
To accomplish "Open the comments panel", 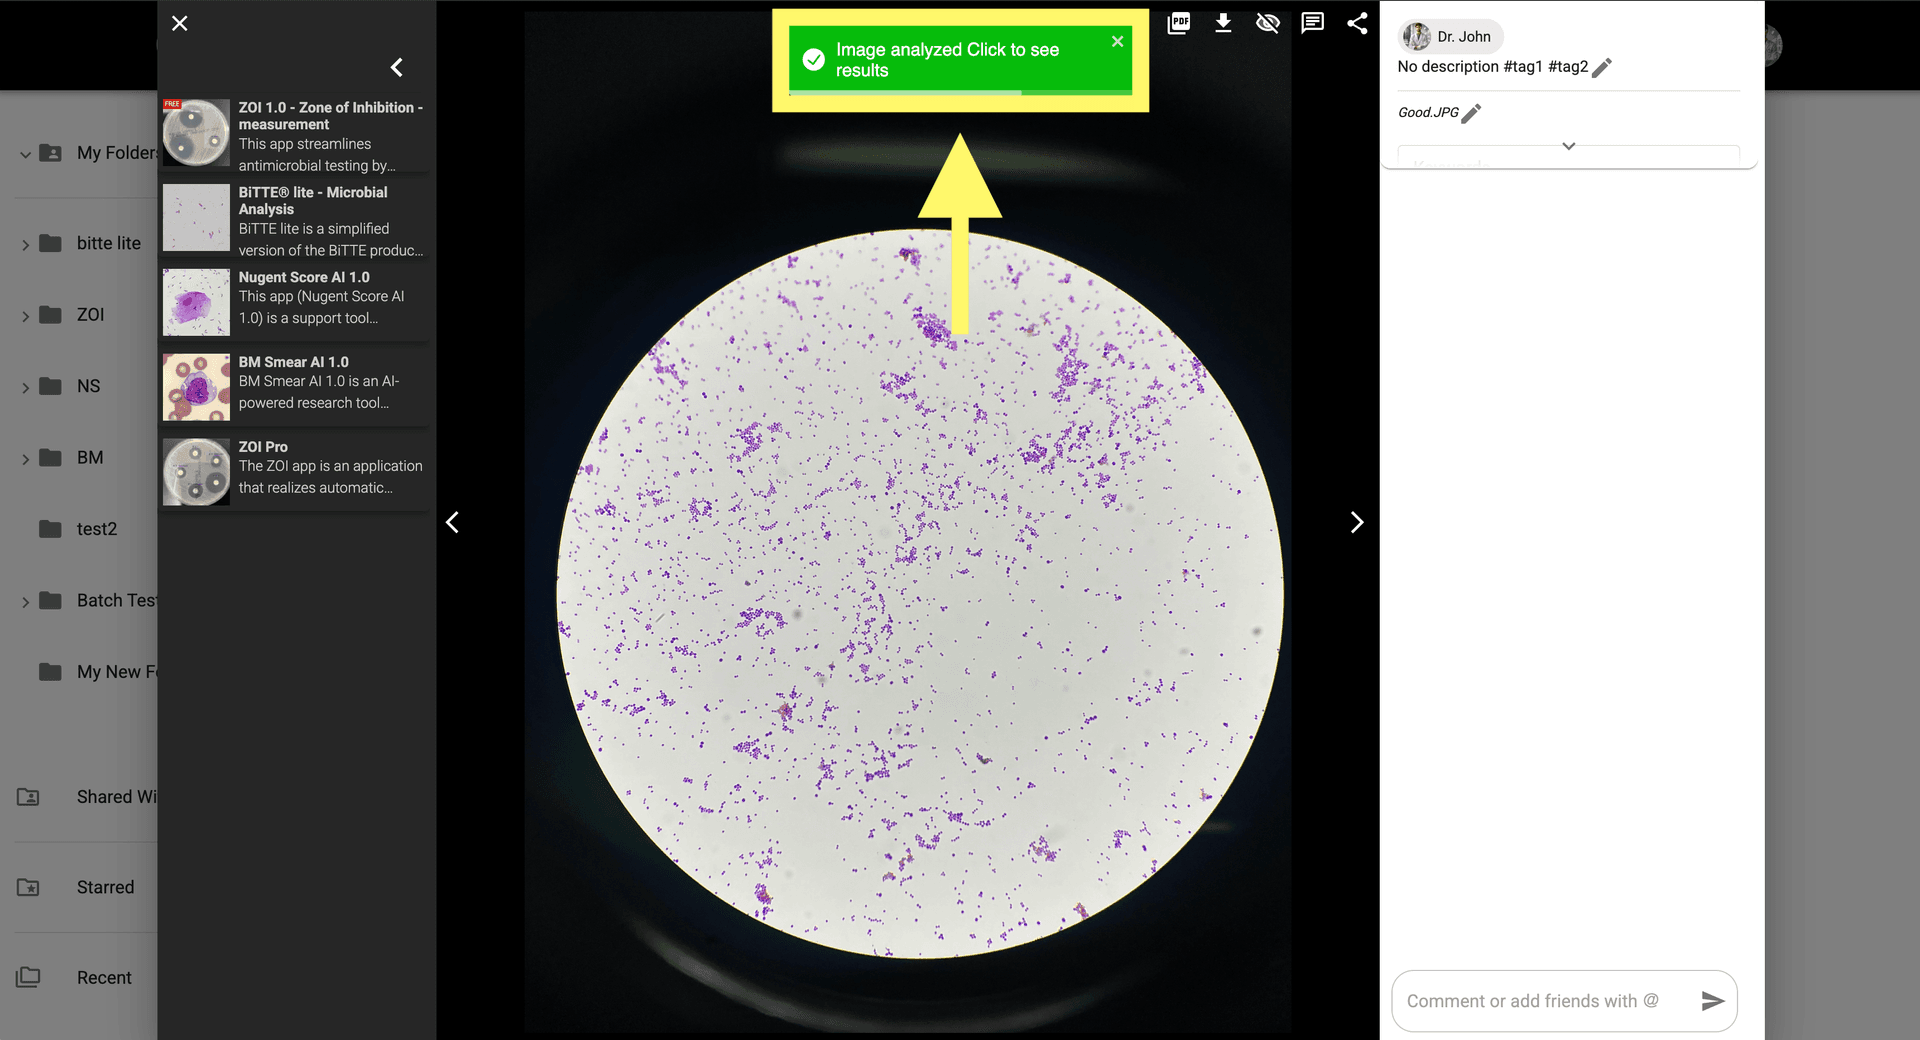I will pyautogui.click(x=1311, y=22).
